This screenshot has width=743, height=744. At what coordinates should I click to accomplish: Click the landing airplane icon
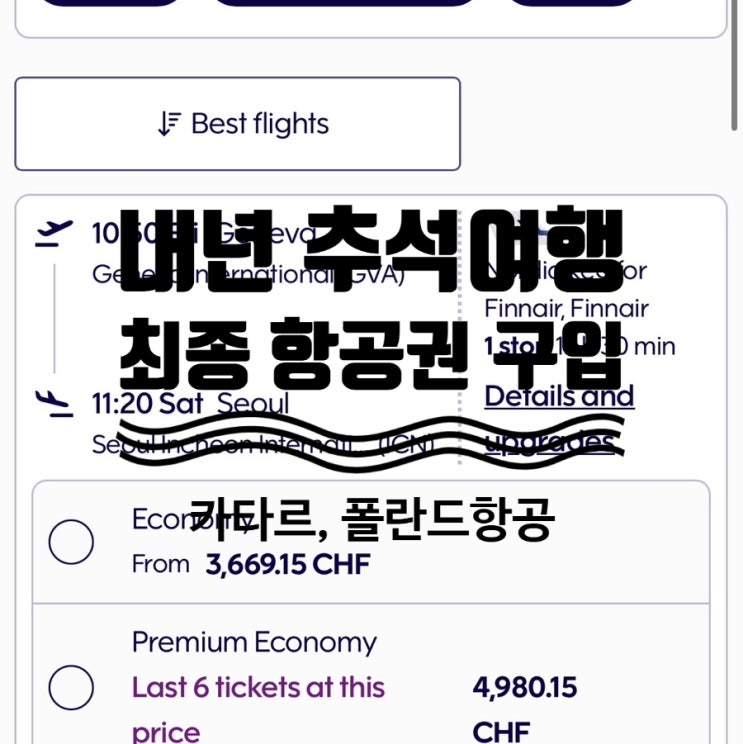(54, 403)
